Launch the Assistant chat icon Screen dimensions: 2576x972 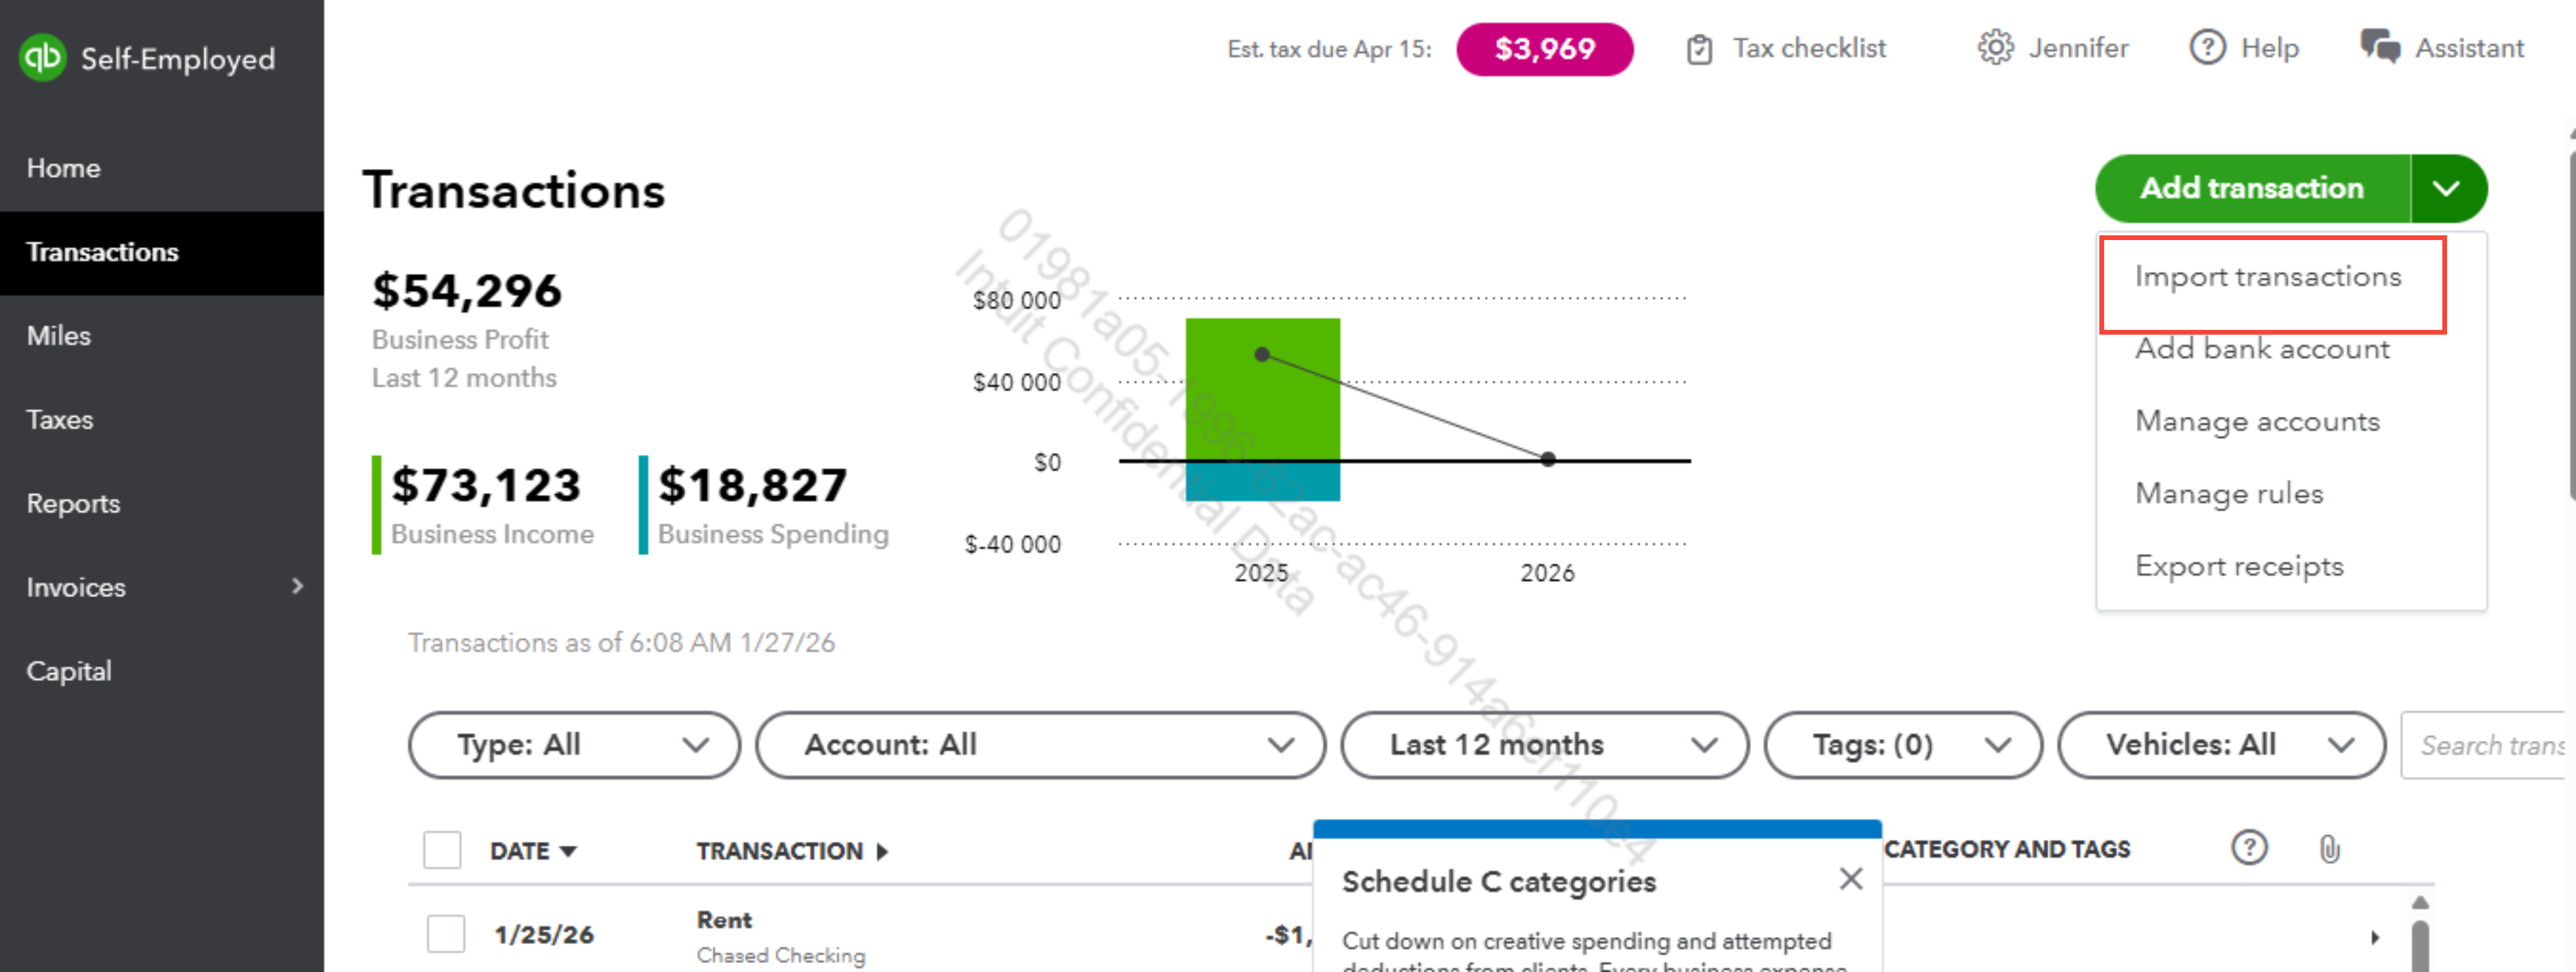[2379, 47]
